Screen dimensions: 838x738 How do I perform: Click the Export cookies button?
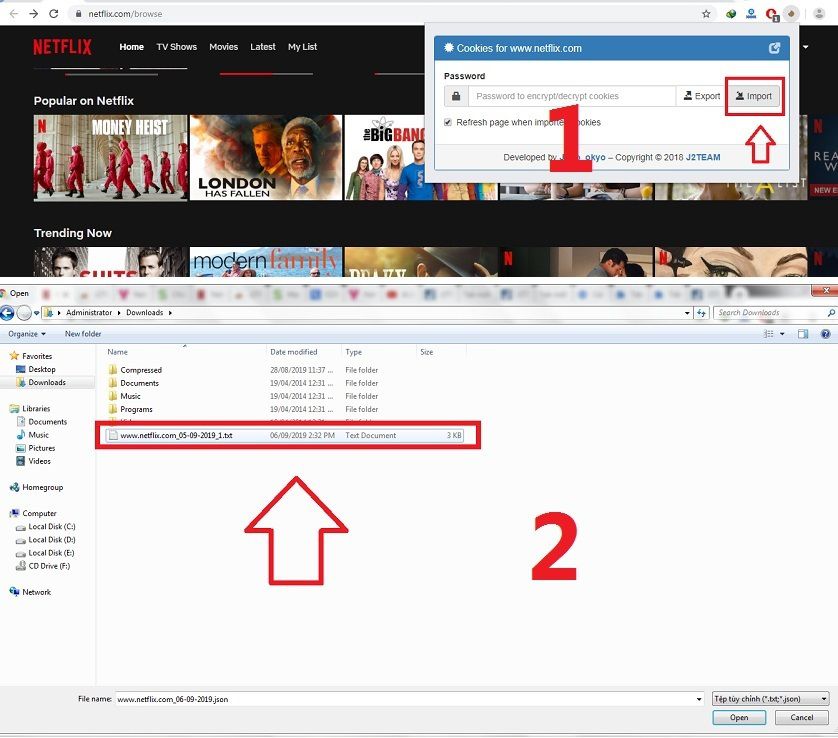(x=701, y=96)
